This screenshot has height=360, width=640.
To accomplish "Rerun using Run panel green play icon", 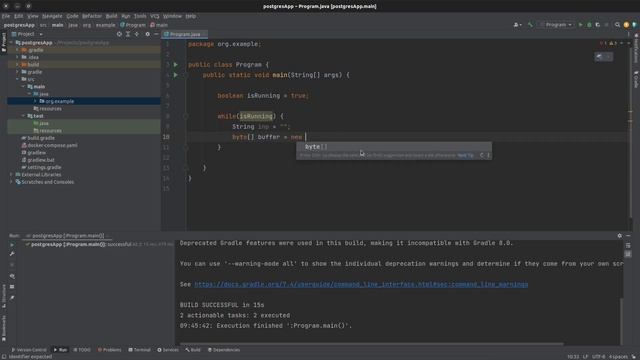I will 12,245.
